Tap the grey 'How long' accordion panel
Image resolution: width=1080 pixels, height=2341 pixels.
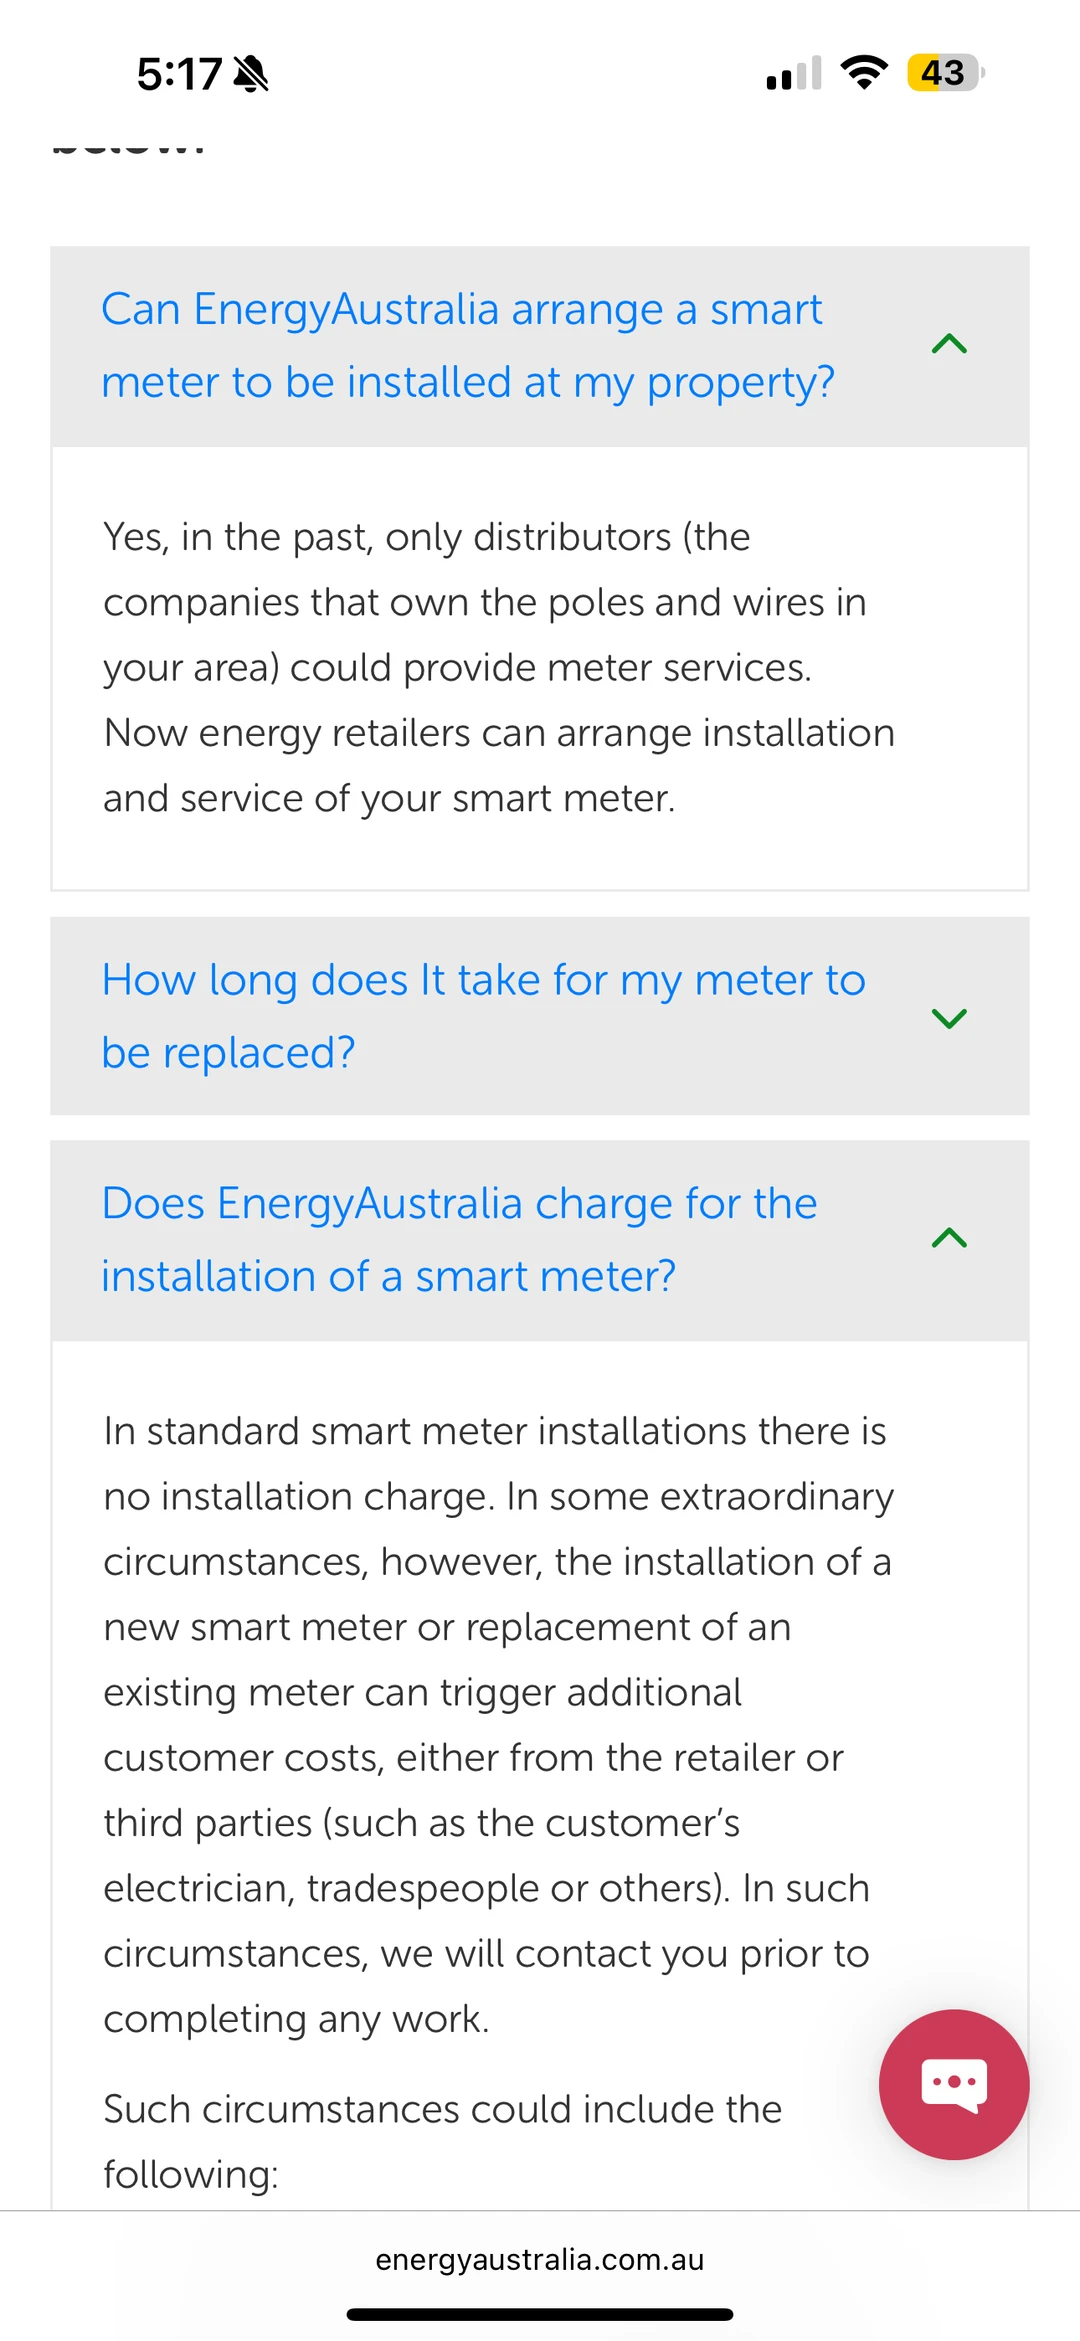(540, 1016)
